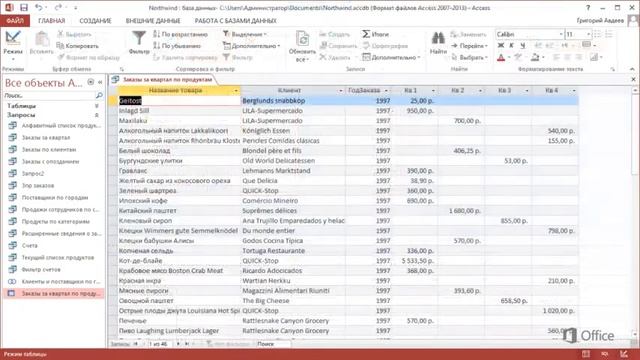Go to first record in navigator
The height and width of the screenshot is (360, 640).
coord(136,344)
